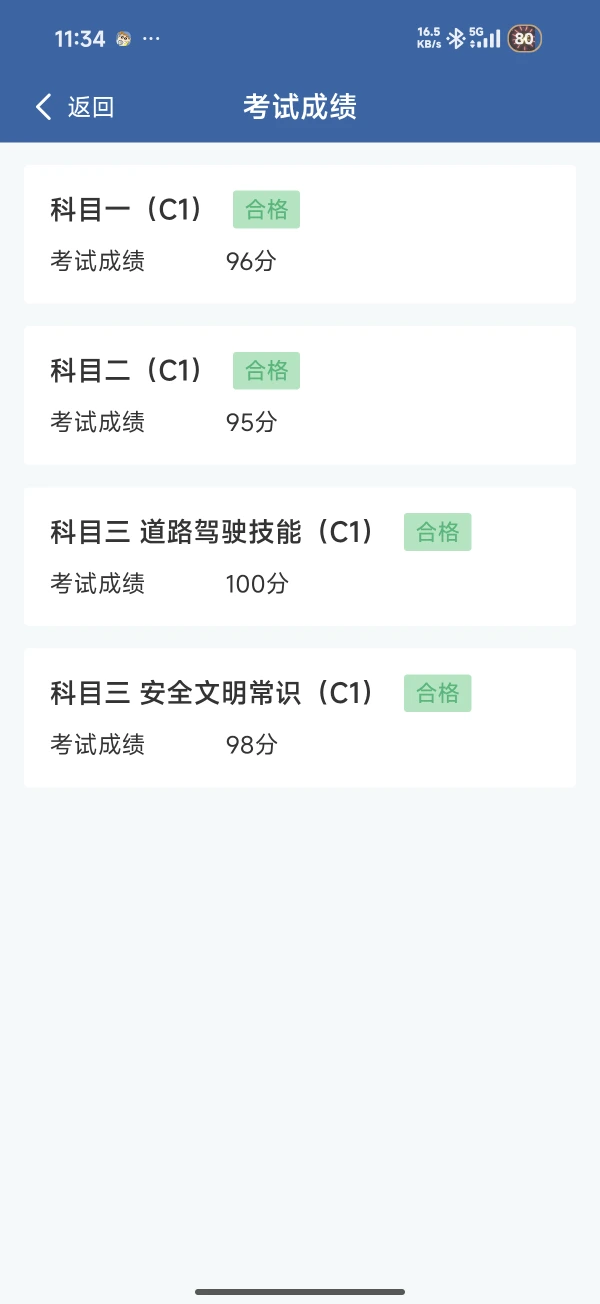
Task: Tap the 11:34 clock in status bar
Action: point(79,39)
